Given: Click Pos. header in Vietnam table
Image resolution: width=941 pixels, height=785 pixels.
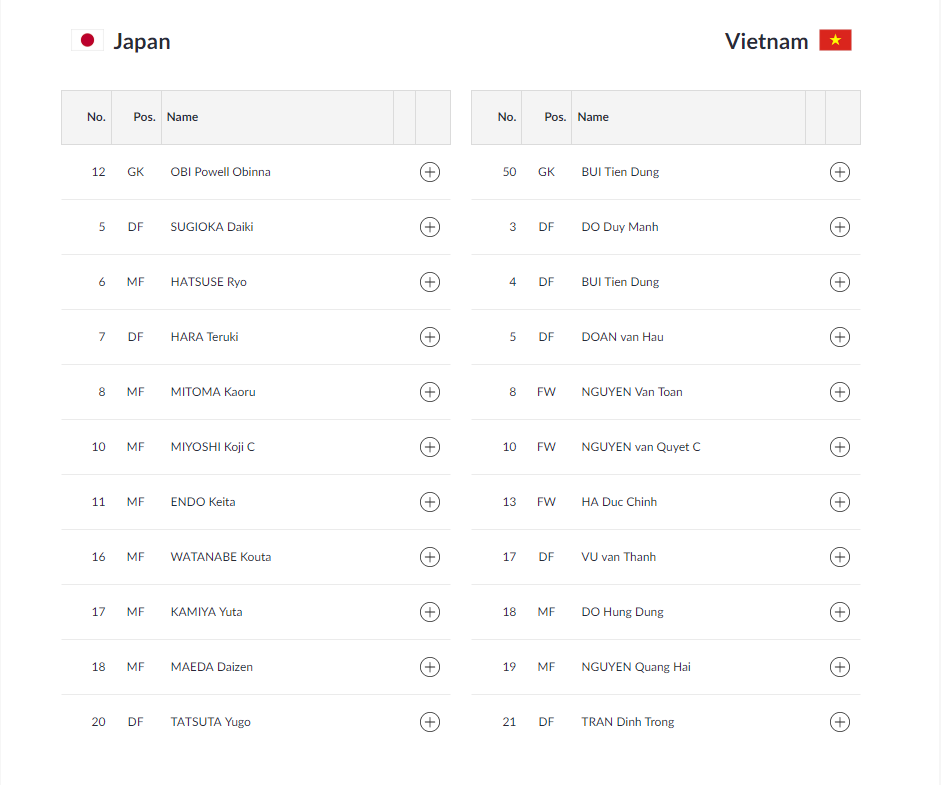Looking at the screenshot, I should (555, 117).
